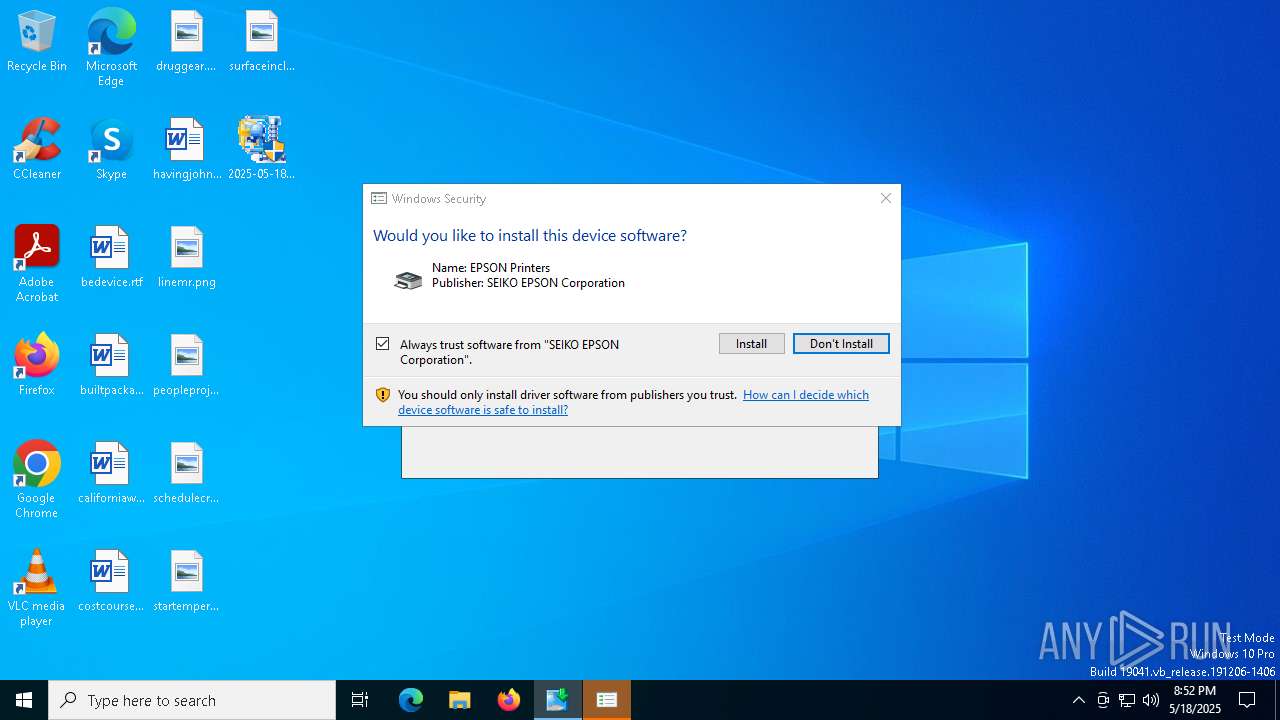Click the Install button
The height and width of the screenshot is (720, 1280).
(752, 343)
